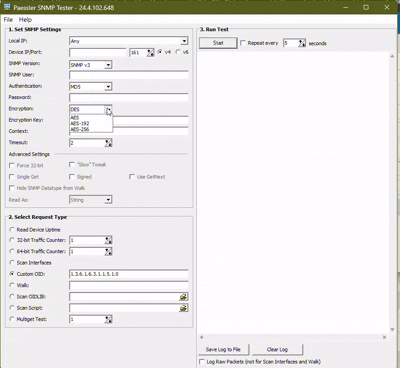Enable the Single Get checkbox
400x368 pixels.
[12, 177]
